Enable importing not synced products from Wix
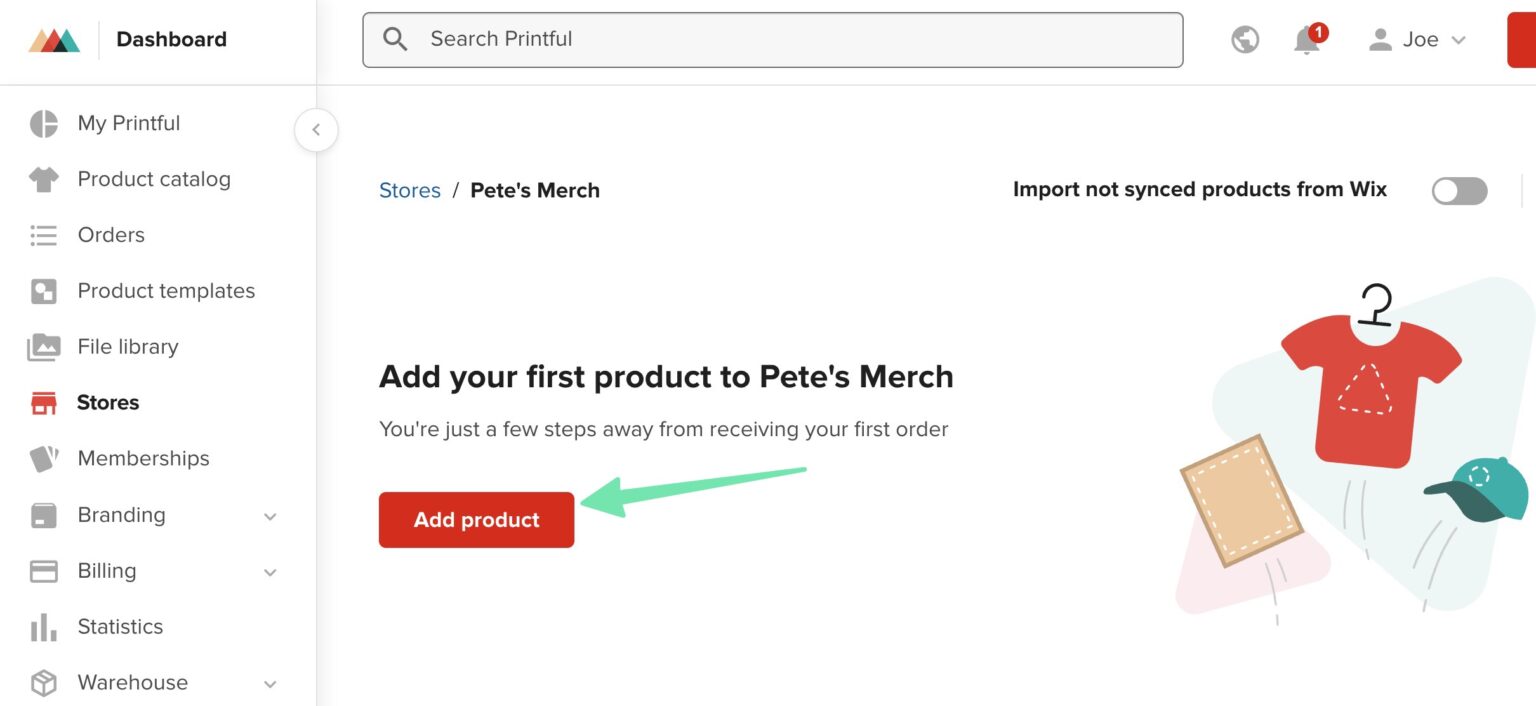 tap(1459, 190)
